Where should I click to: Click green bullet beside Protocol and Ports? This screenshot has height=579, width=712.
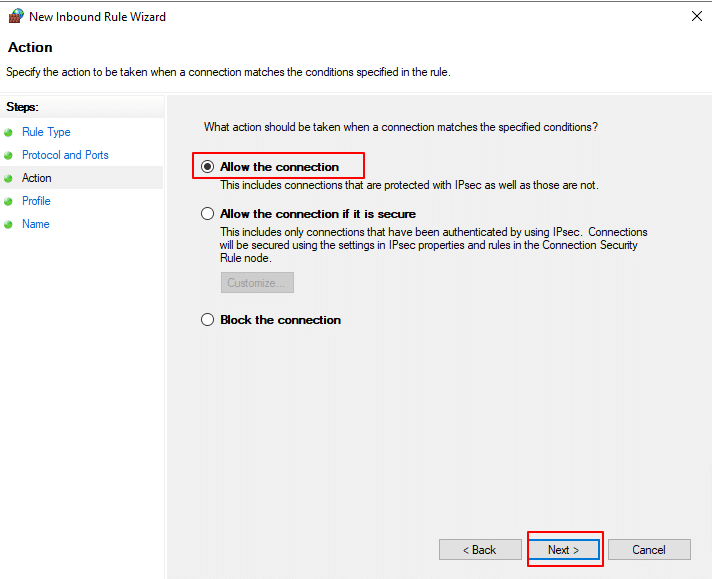9,155
